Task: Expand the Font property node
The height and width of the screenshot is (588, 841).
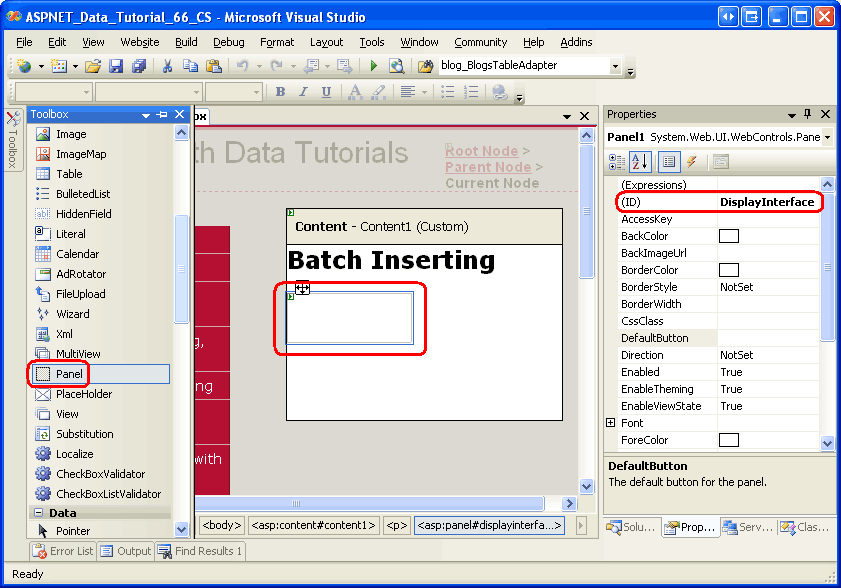Action: [x=610, y=423]
